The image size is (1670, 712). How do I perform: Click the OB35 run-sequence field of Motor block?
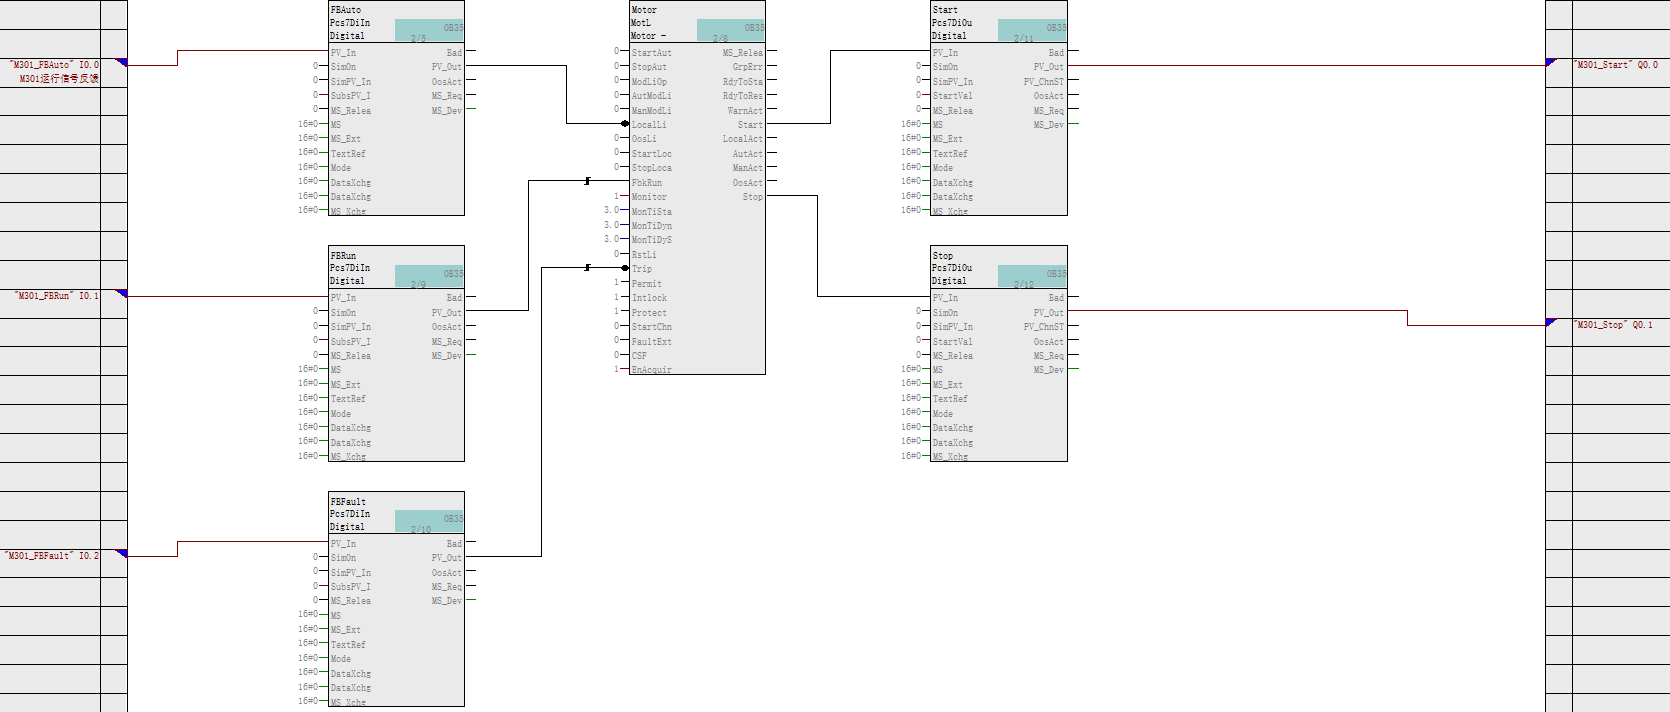click(x=730, y=29)
